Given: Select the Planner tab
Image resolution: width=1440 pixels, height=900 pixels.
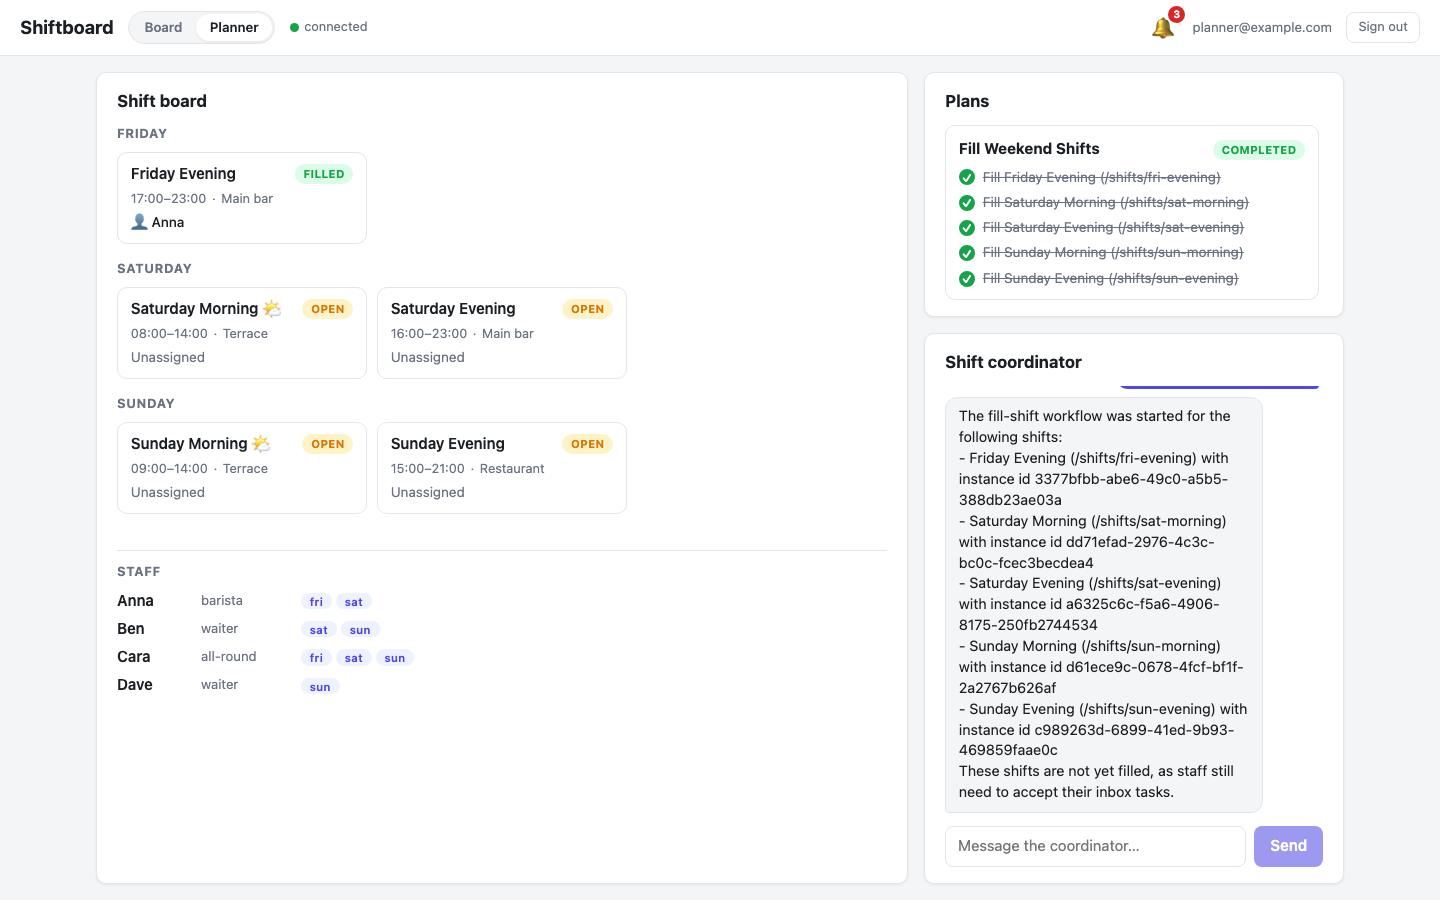Looking at the screenshot, I should coord(234,27).
